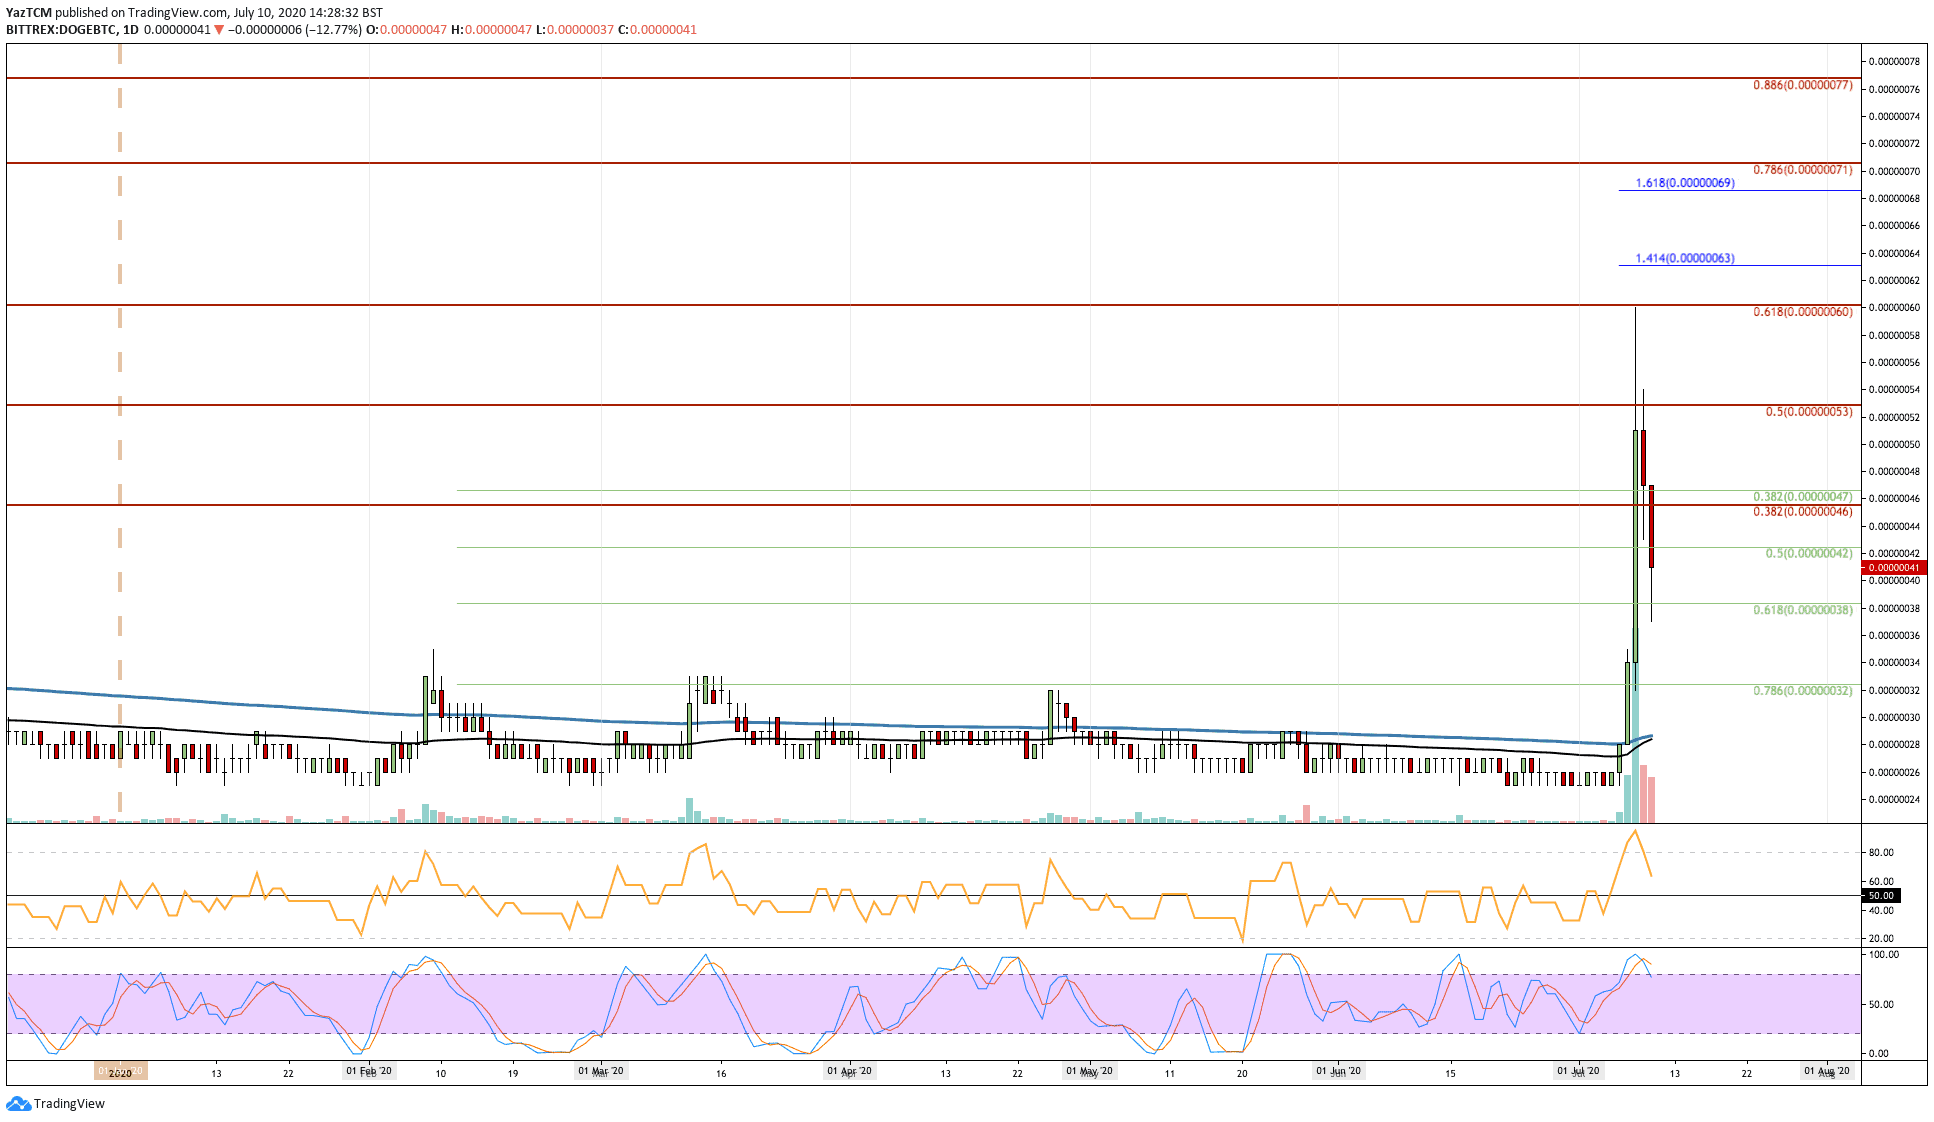Click the low value L:0.00000037
Screen dimensions: 1934x1122
pos(575,30)
